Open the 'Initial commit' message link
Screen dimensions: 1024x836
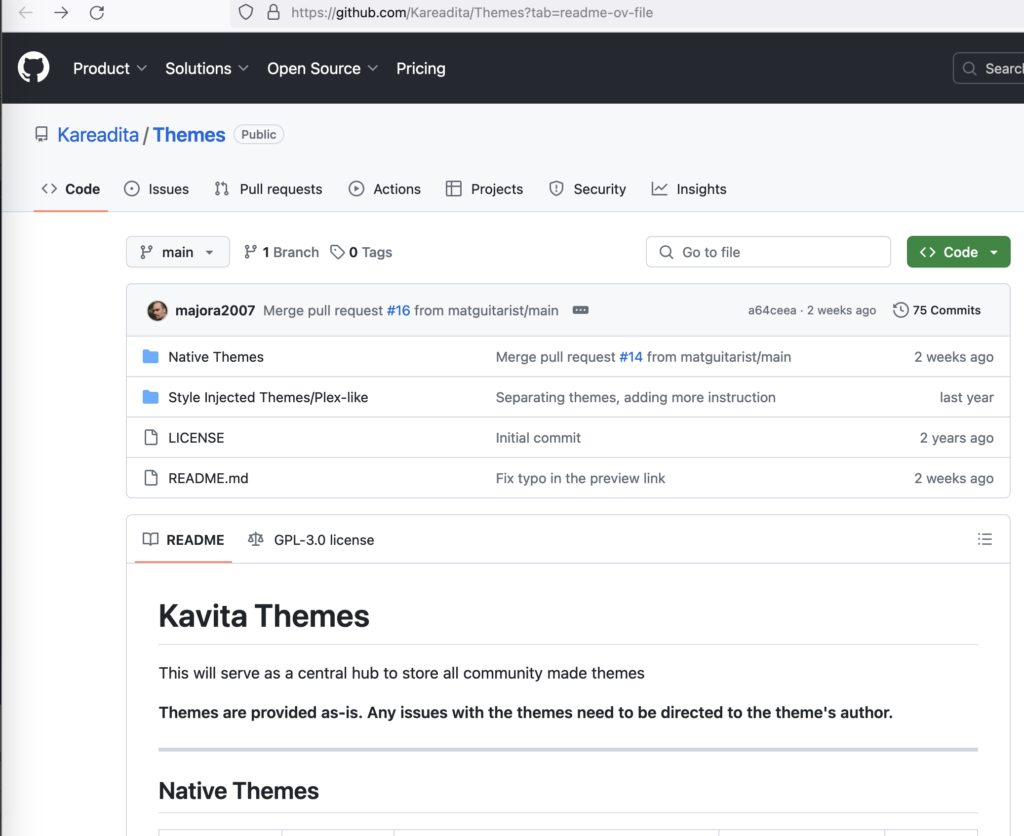coord(538,438)
